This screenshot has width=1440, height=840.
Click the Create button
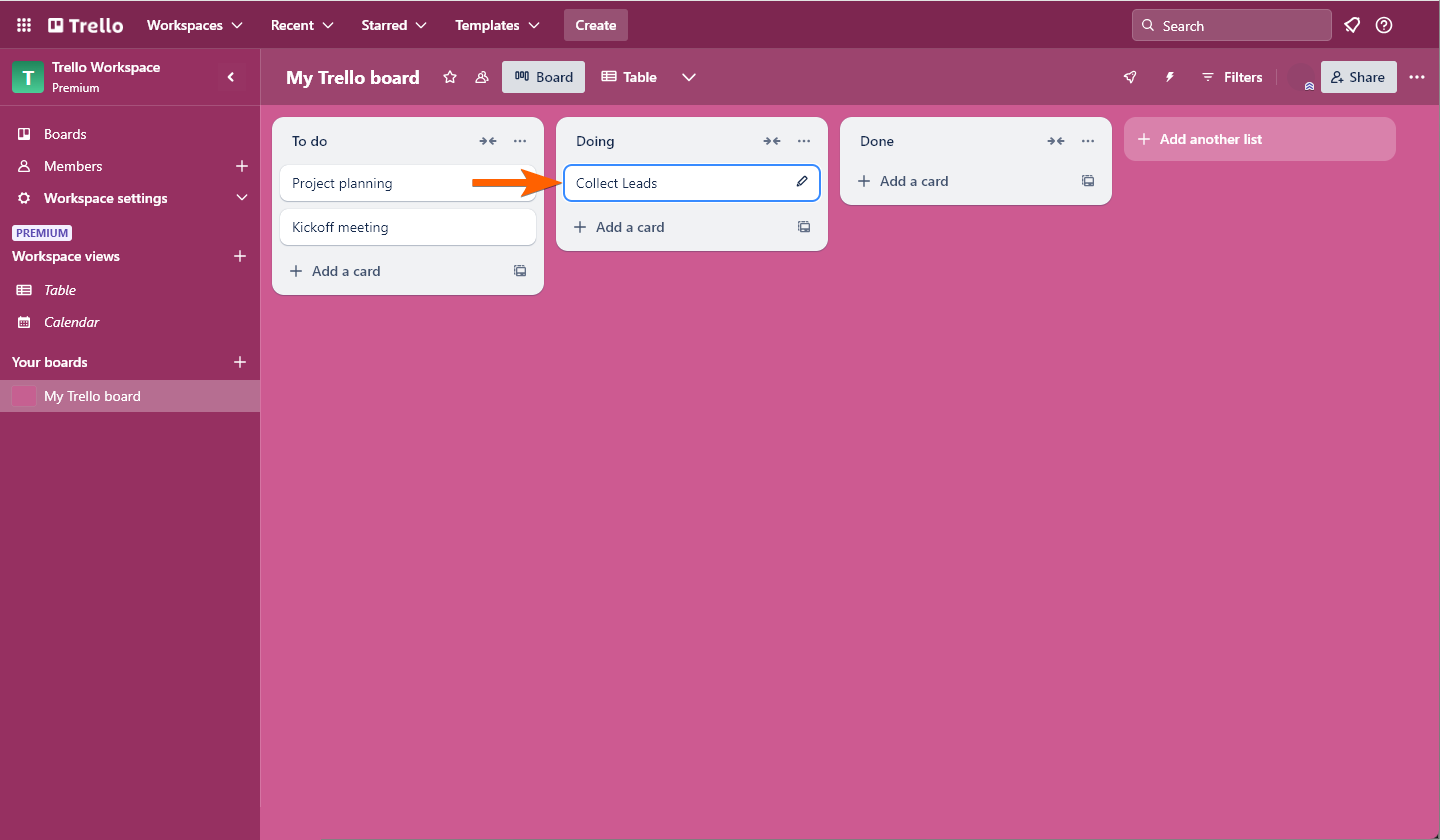(x=596, y=25)
